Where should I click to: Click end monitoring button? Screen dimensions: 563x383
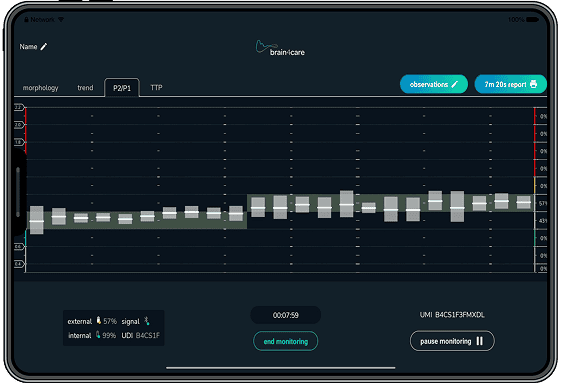tap(285, 341)
